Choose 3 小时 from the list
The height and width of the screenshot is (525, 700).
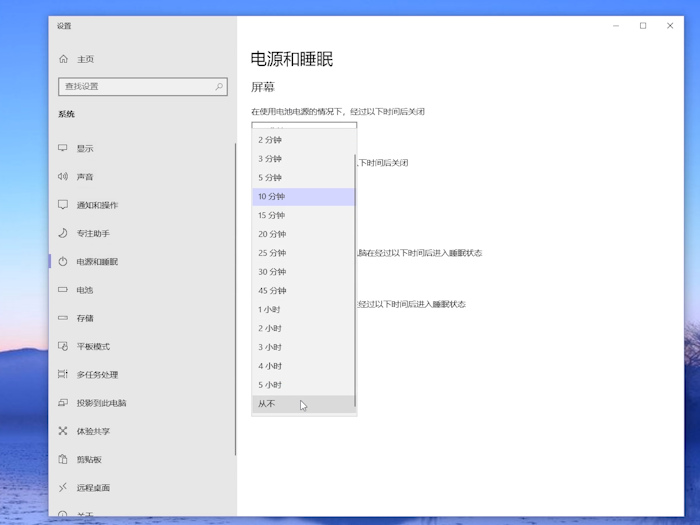pyautogui.click(x=304, y=347)
